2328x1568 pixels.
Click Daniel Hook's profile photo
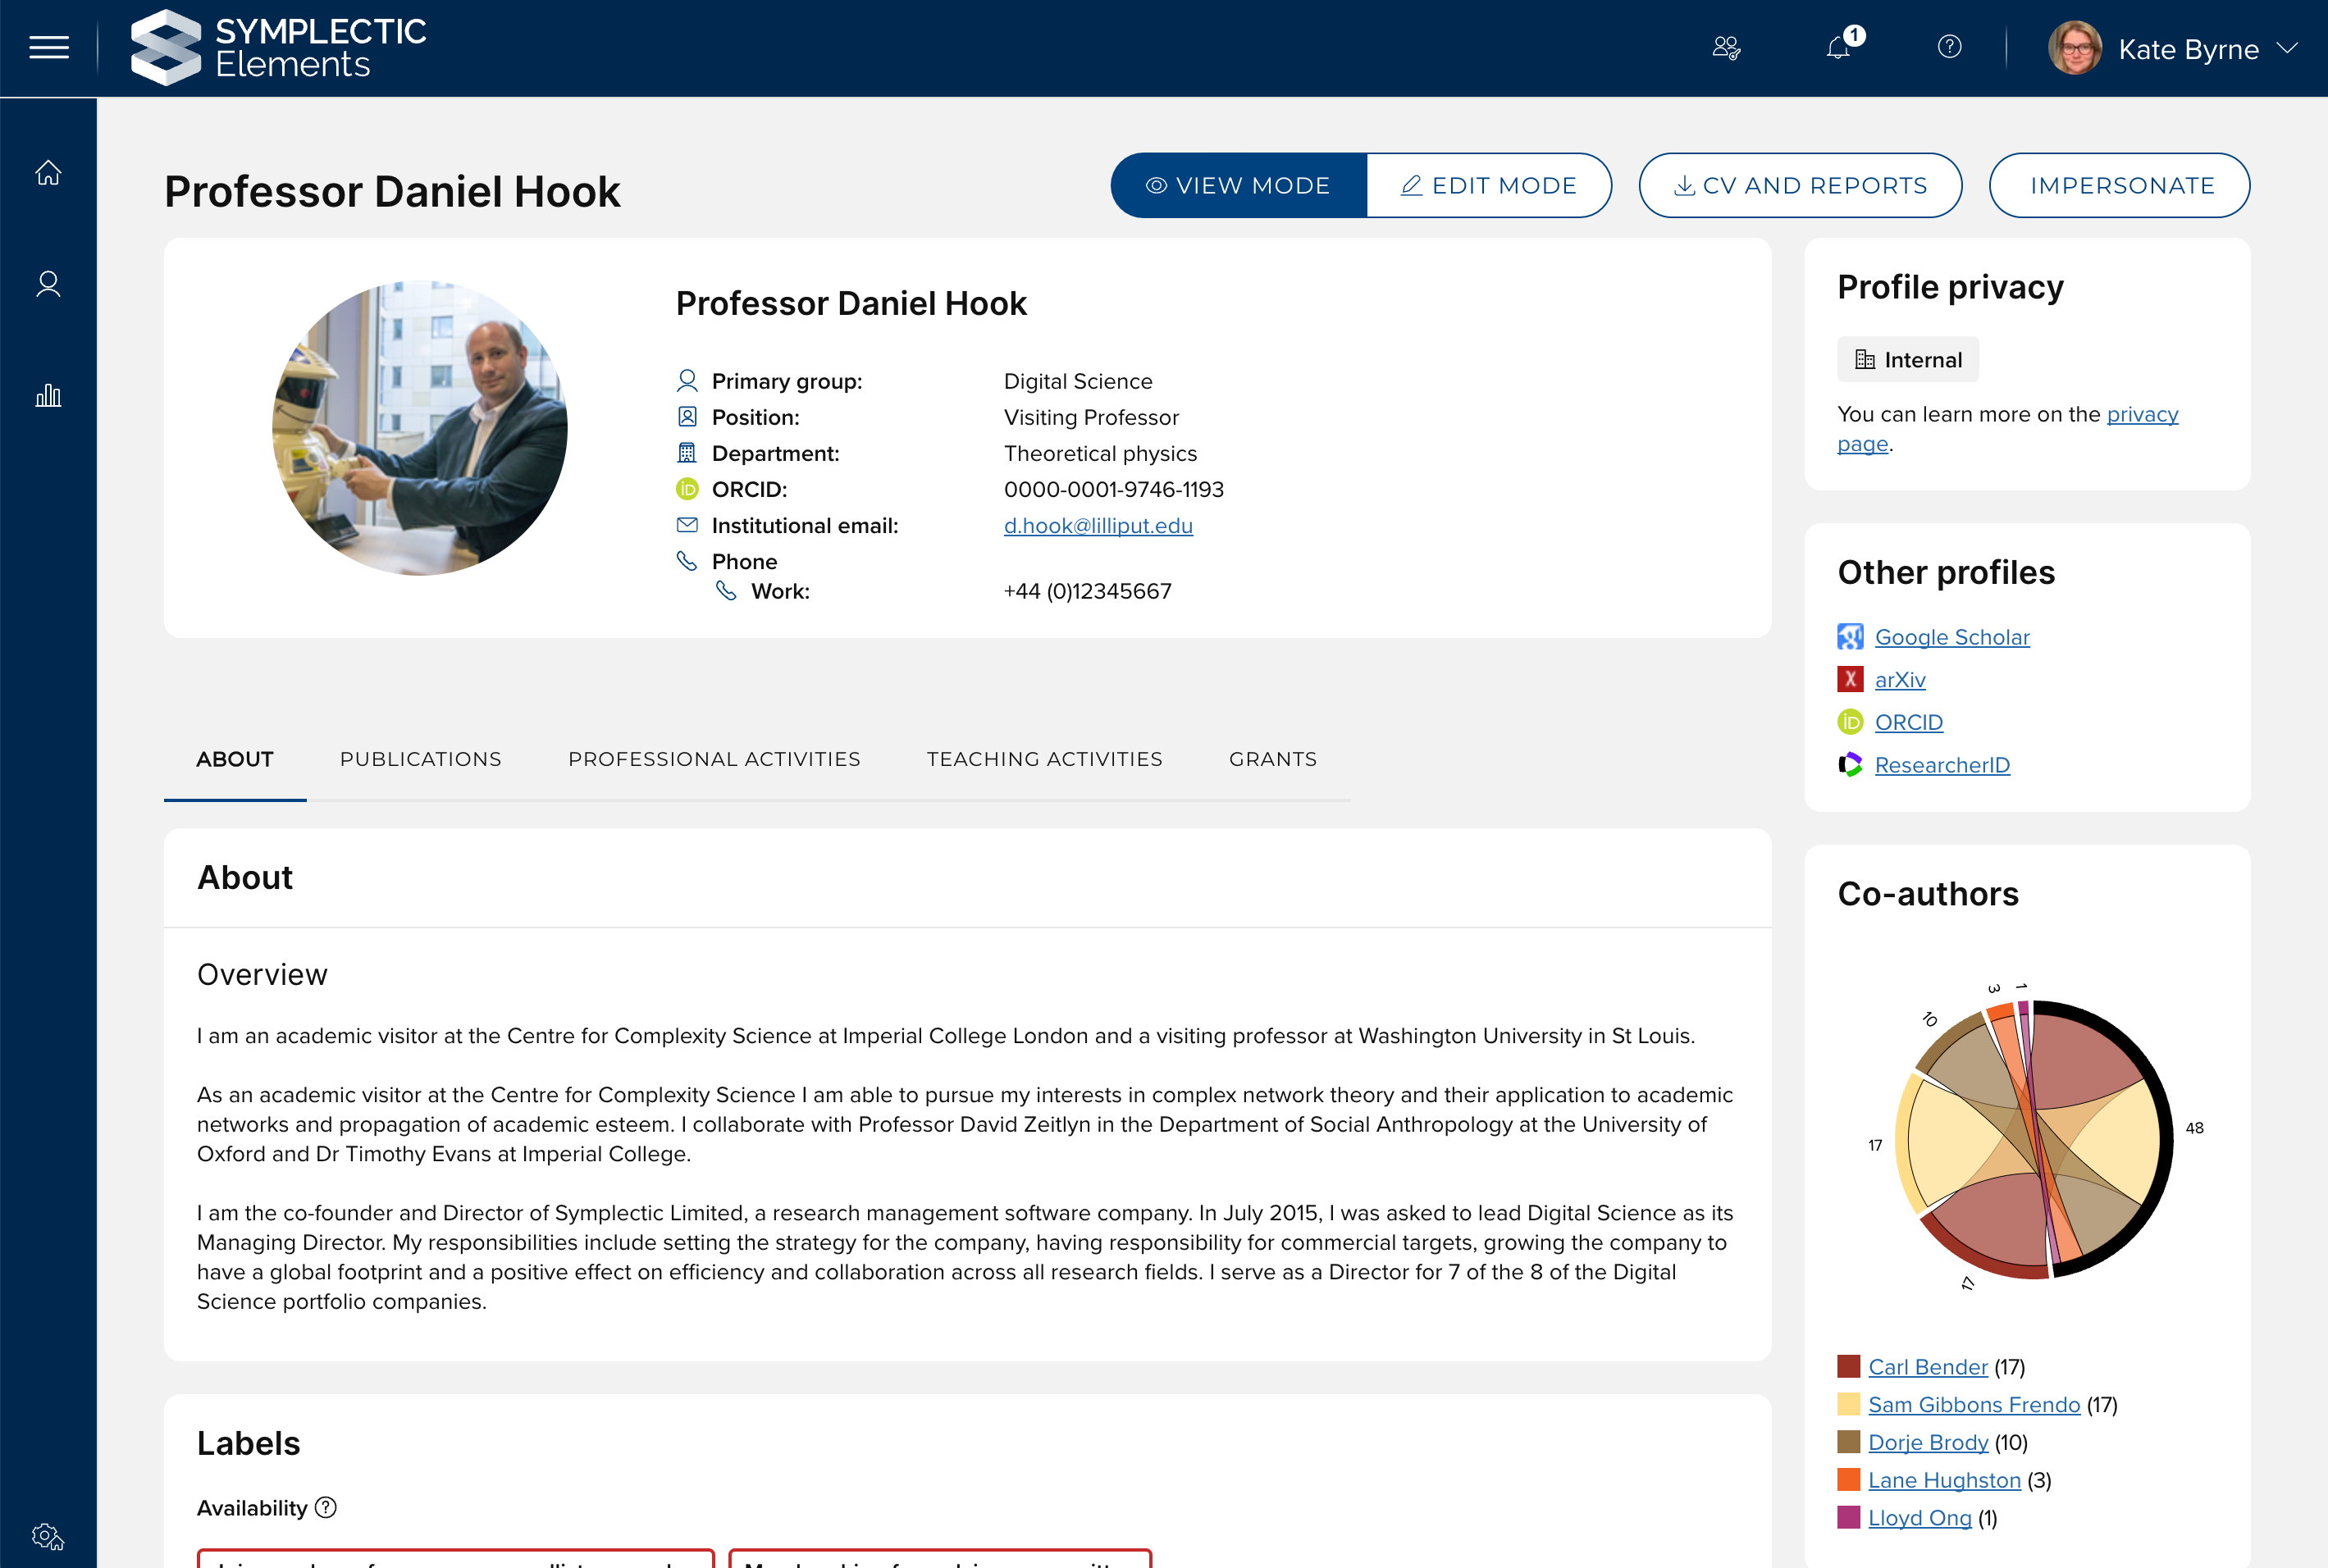click(x=420, y=428)
